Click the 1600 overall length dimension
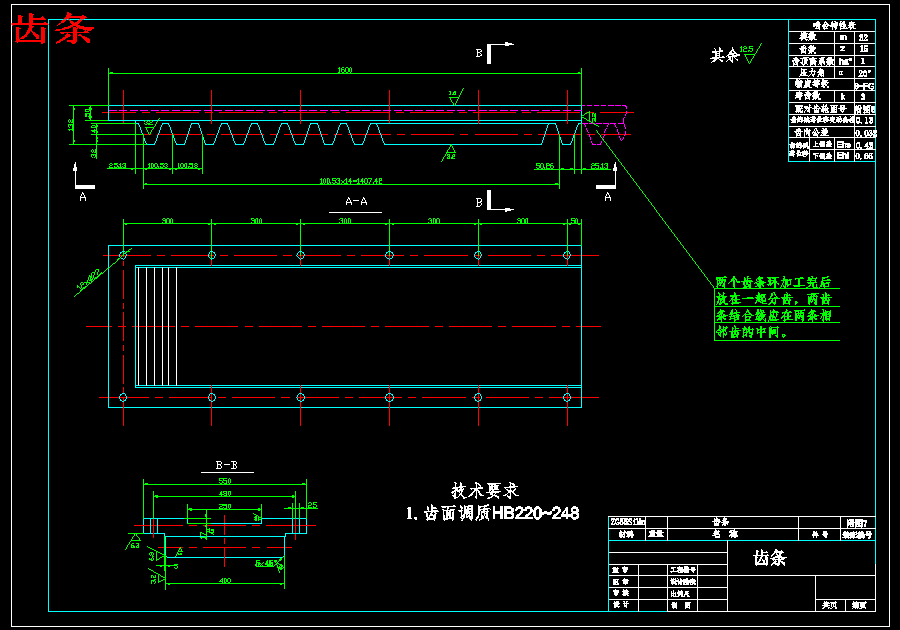 click(x=344, y=70)
